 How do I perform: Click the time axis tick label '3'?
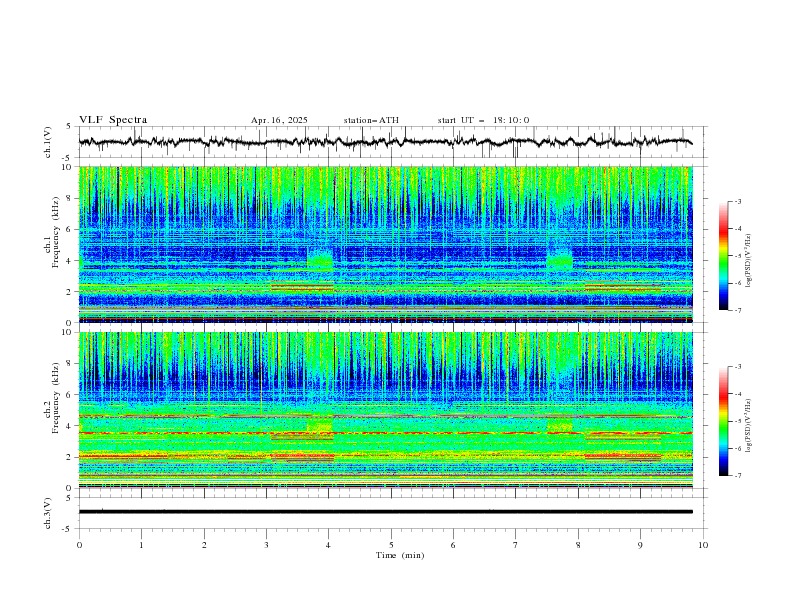coord(266,545)
